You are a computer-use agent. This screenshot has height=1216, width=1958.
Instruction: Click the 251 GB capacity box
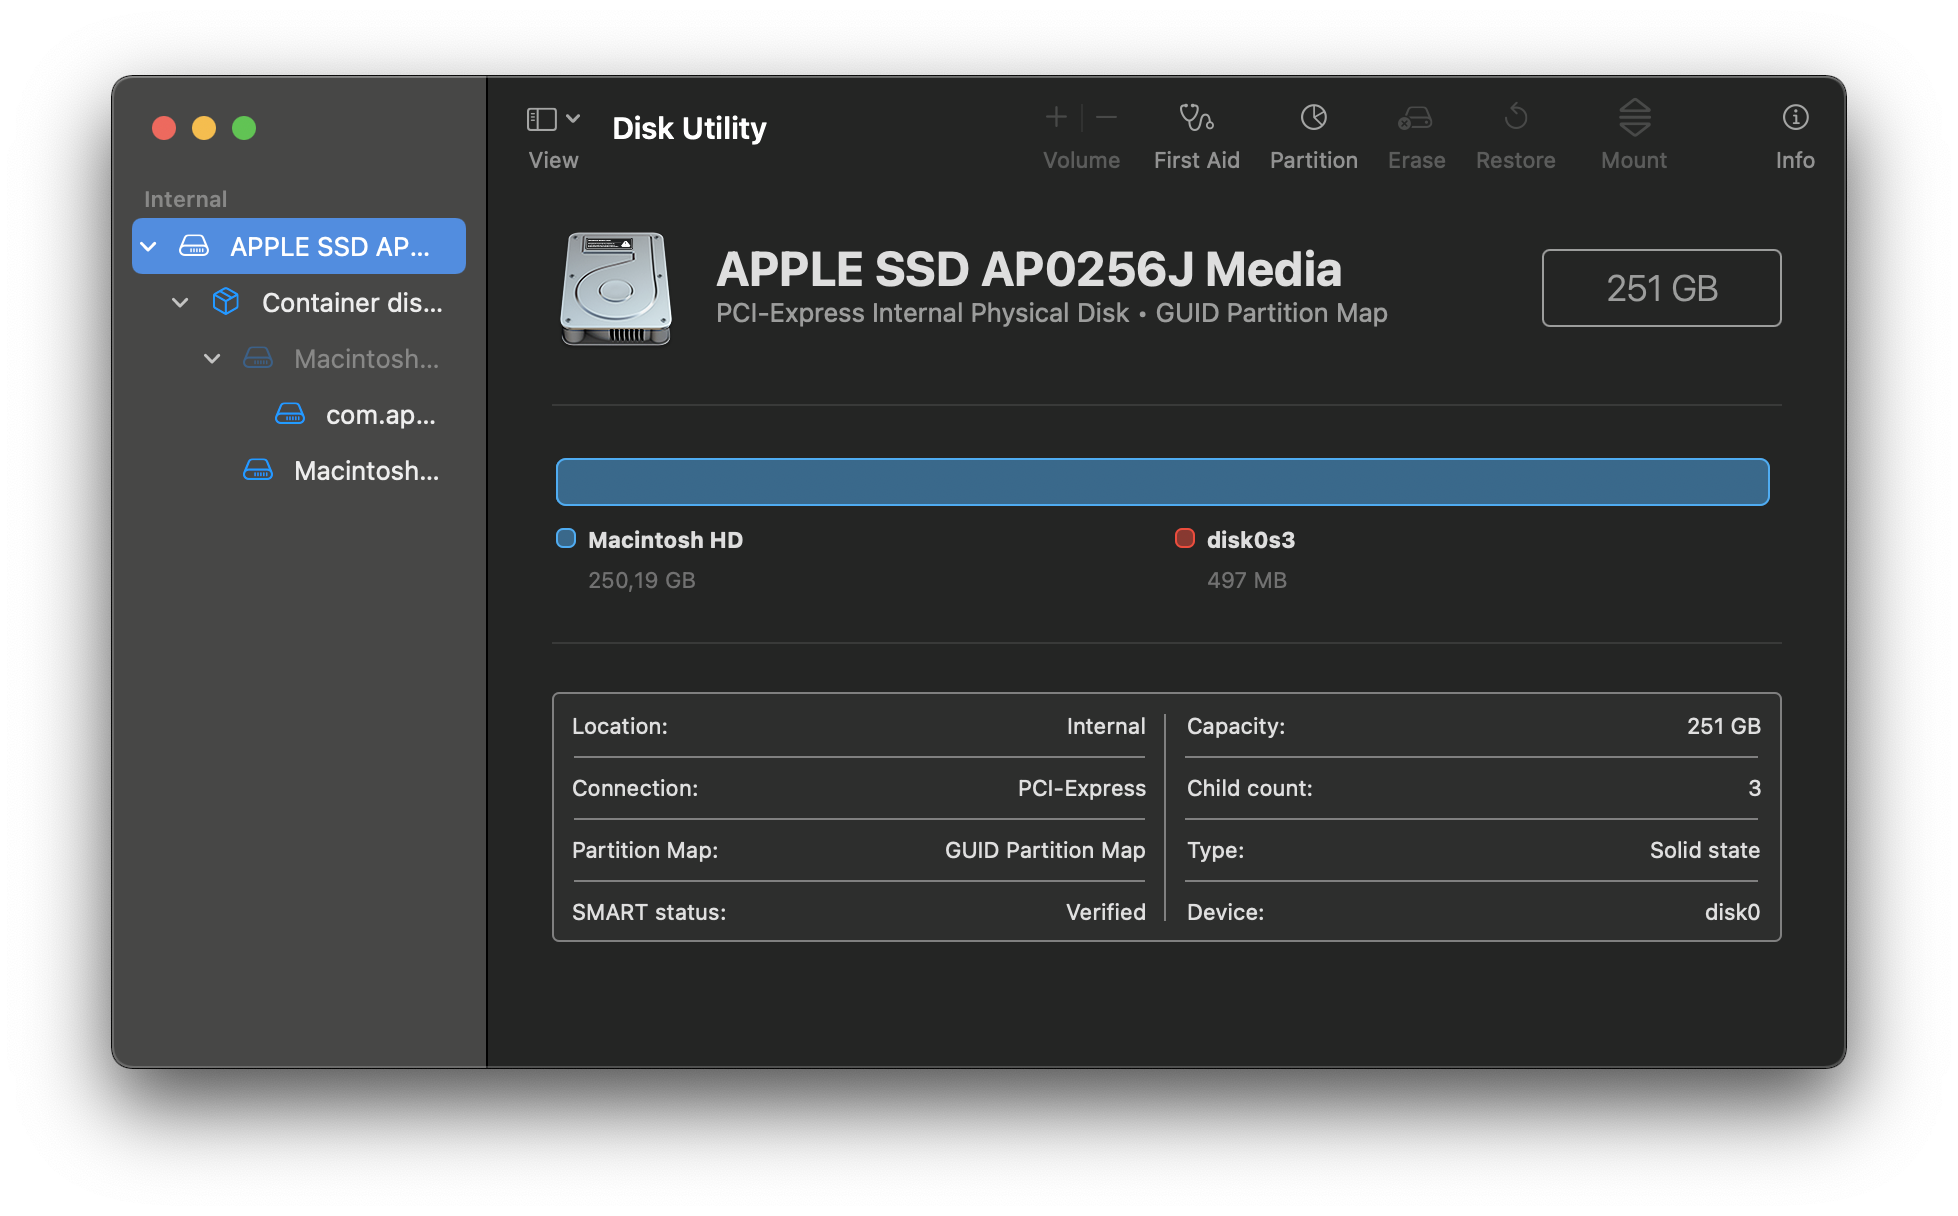click(x=1661, y=288)
